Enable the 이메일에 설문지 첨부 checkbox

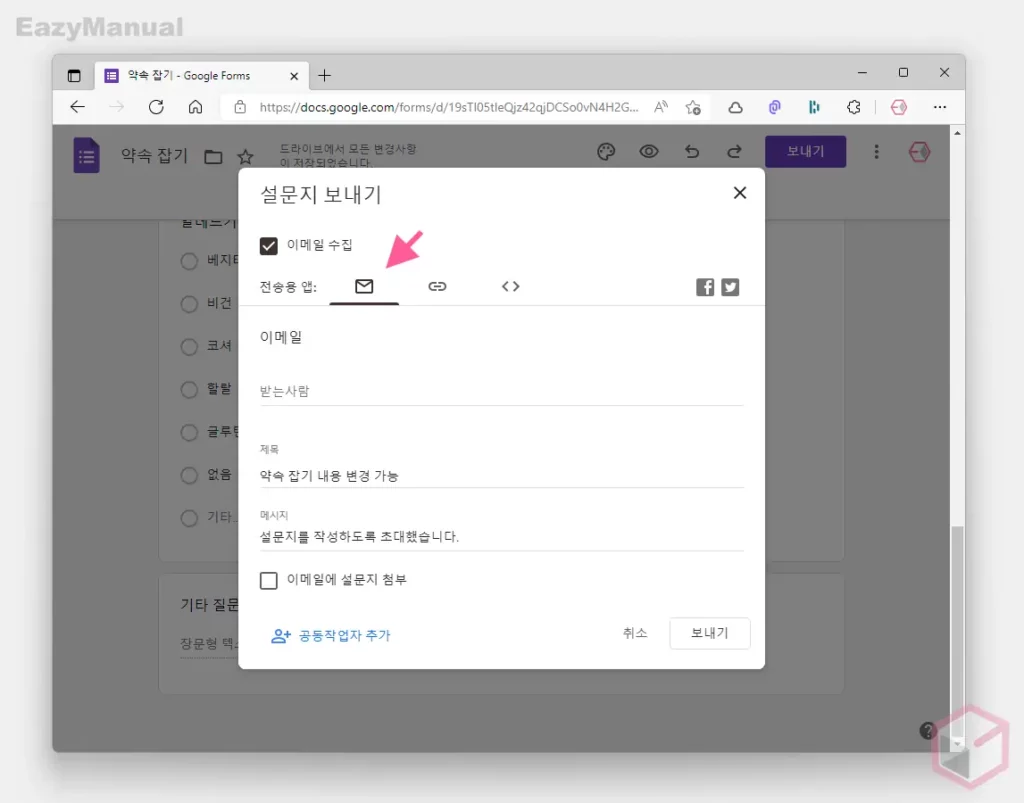pyautogui.click(x=268, y=580)
